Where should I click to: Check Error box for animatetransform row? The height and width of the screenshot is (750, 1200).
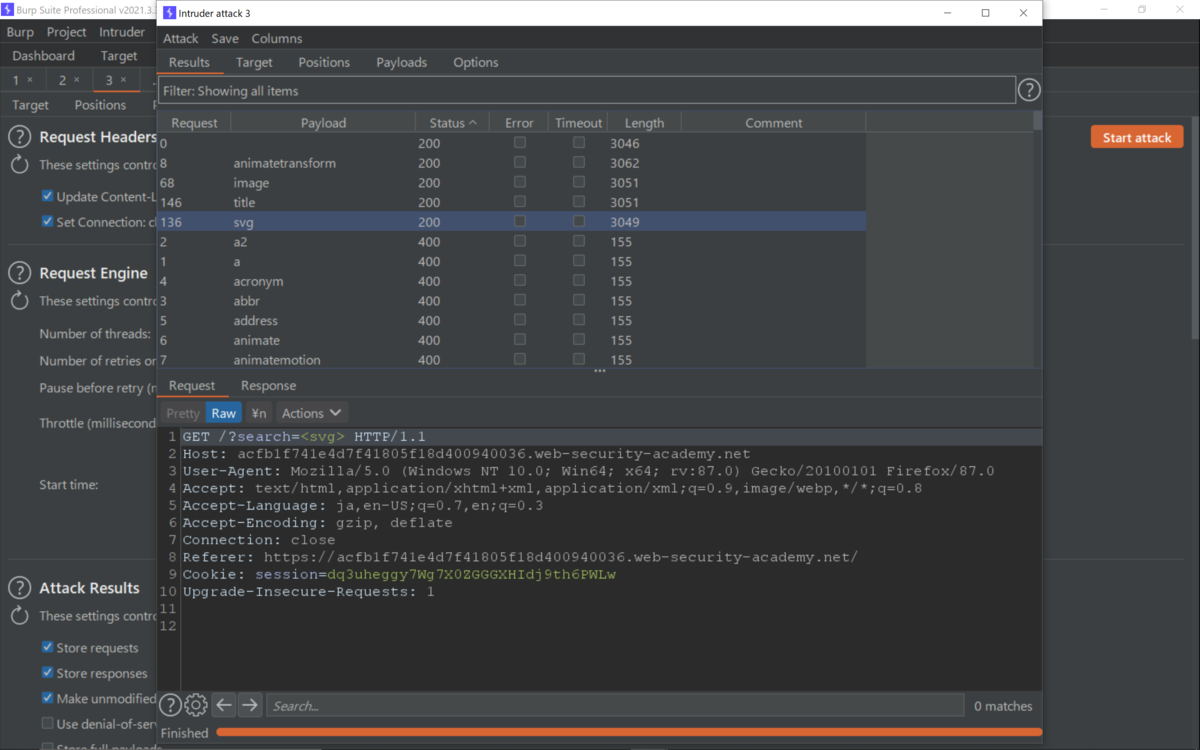point(519,162)
